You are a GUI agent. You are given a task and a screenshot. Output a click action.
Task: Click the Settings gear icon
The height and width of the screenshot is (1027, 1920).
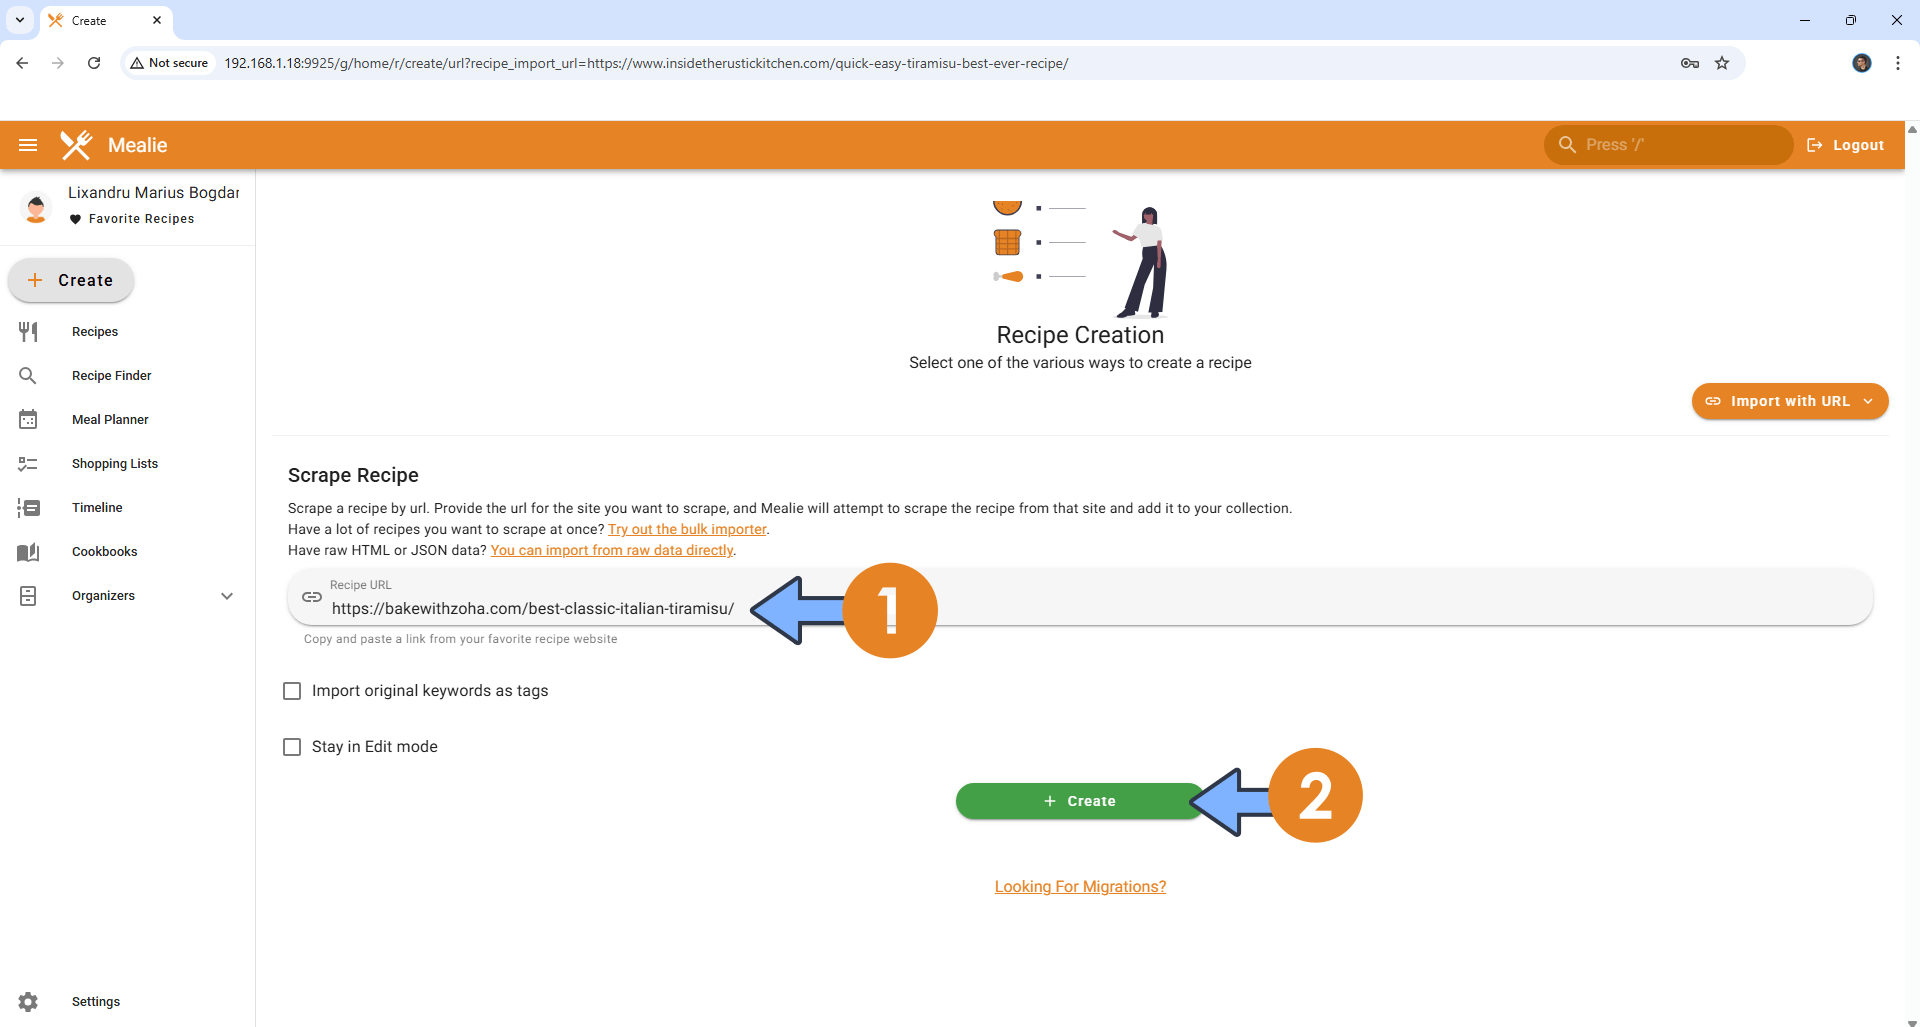28,1001
